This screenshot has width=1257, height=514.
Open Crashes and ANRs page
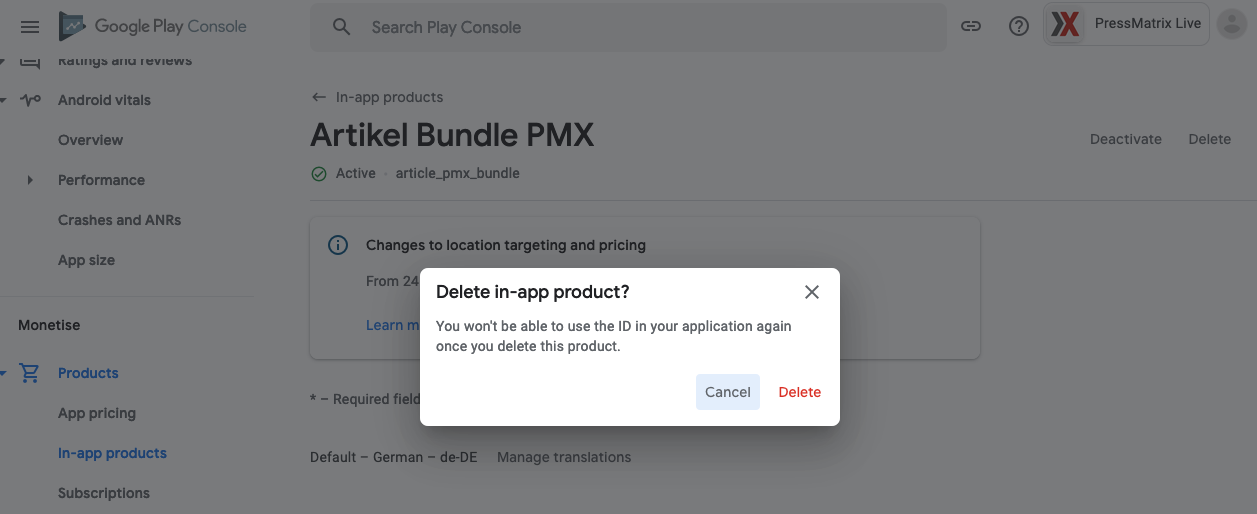click(x=120, y=220)
